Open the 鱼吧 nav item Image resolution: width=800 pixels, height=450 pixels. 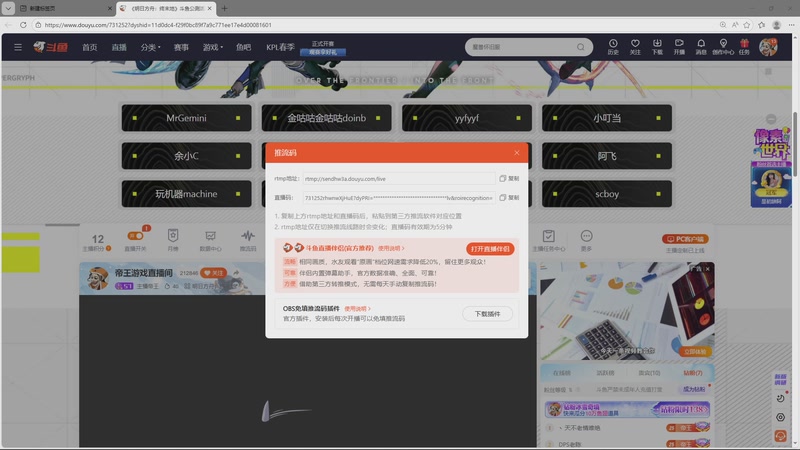243,47
